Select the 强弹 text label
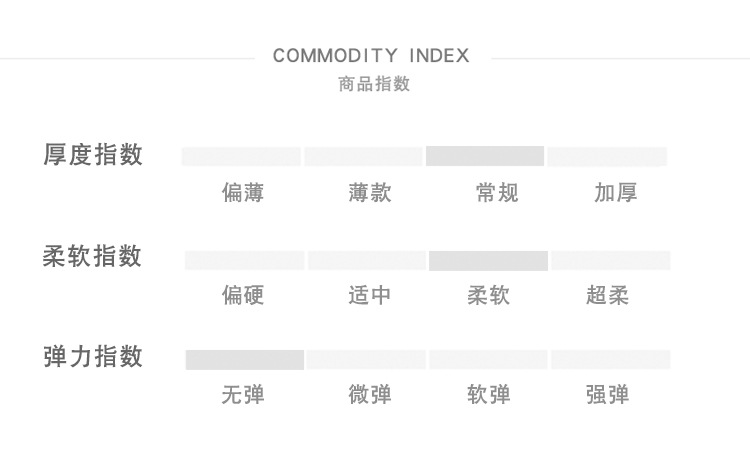 [x=608, y=395]
